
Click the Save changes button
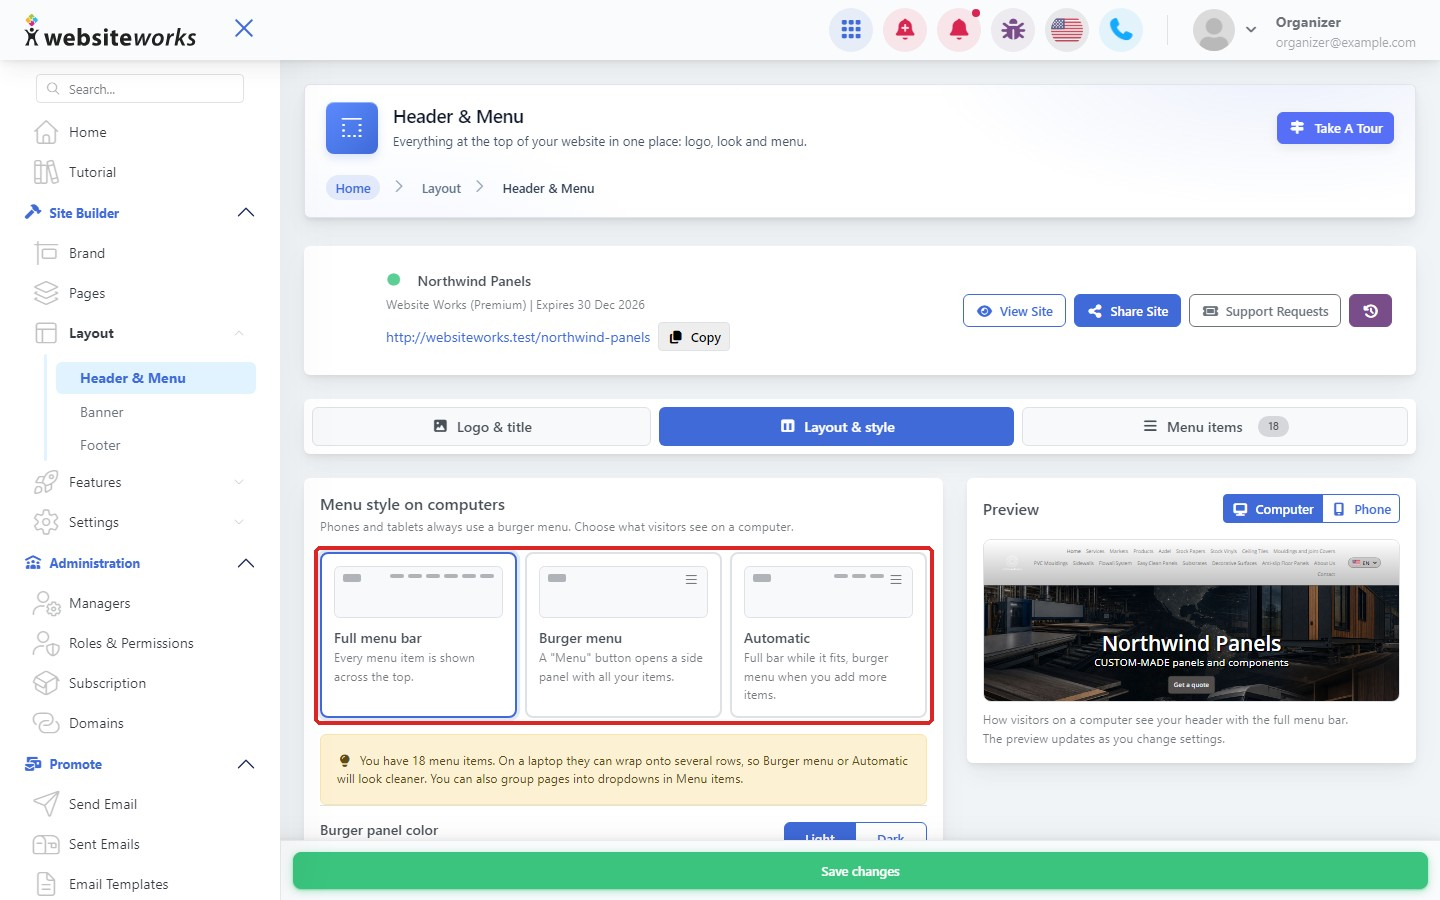coord(860,871)
